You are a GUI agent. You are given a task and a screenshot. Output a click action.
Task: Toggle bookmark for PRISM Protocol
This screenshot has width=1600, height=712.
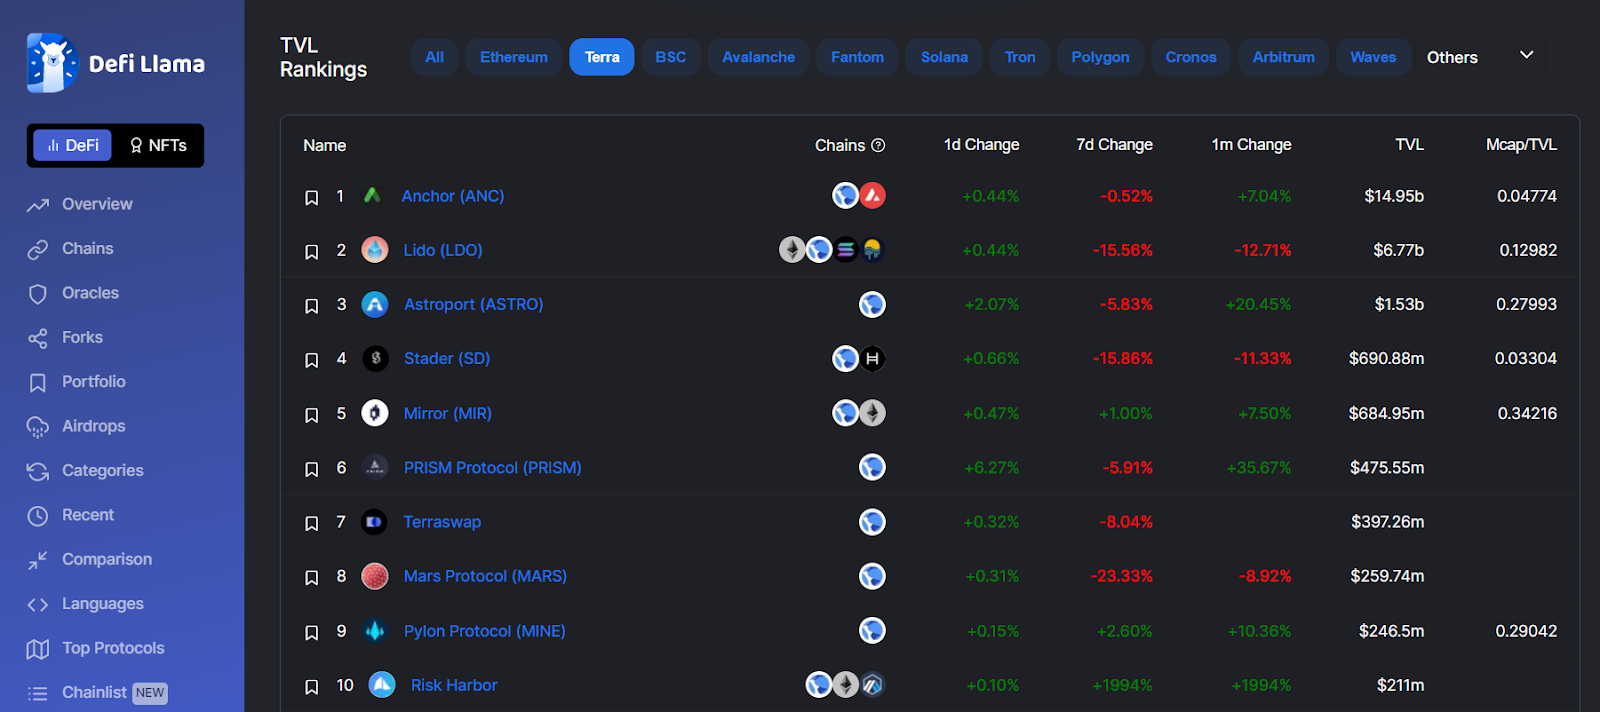point(312,469)
